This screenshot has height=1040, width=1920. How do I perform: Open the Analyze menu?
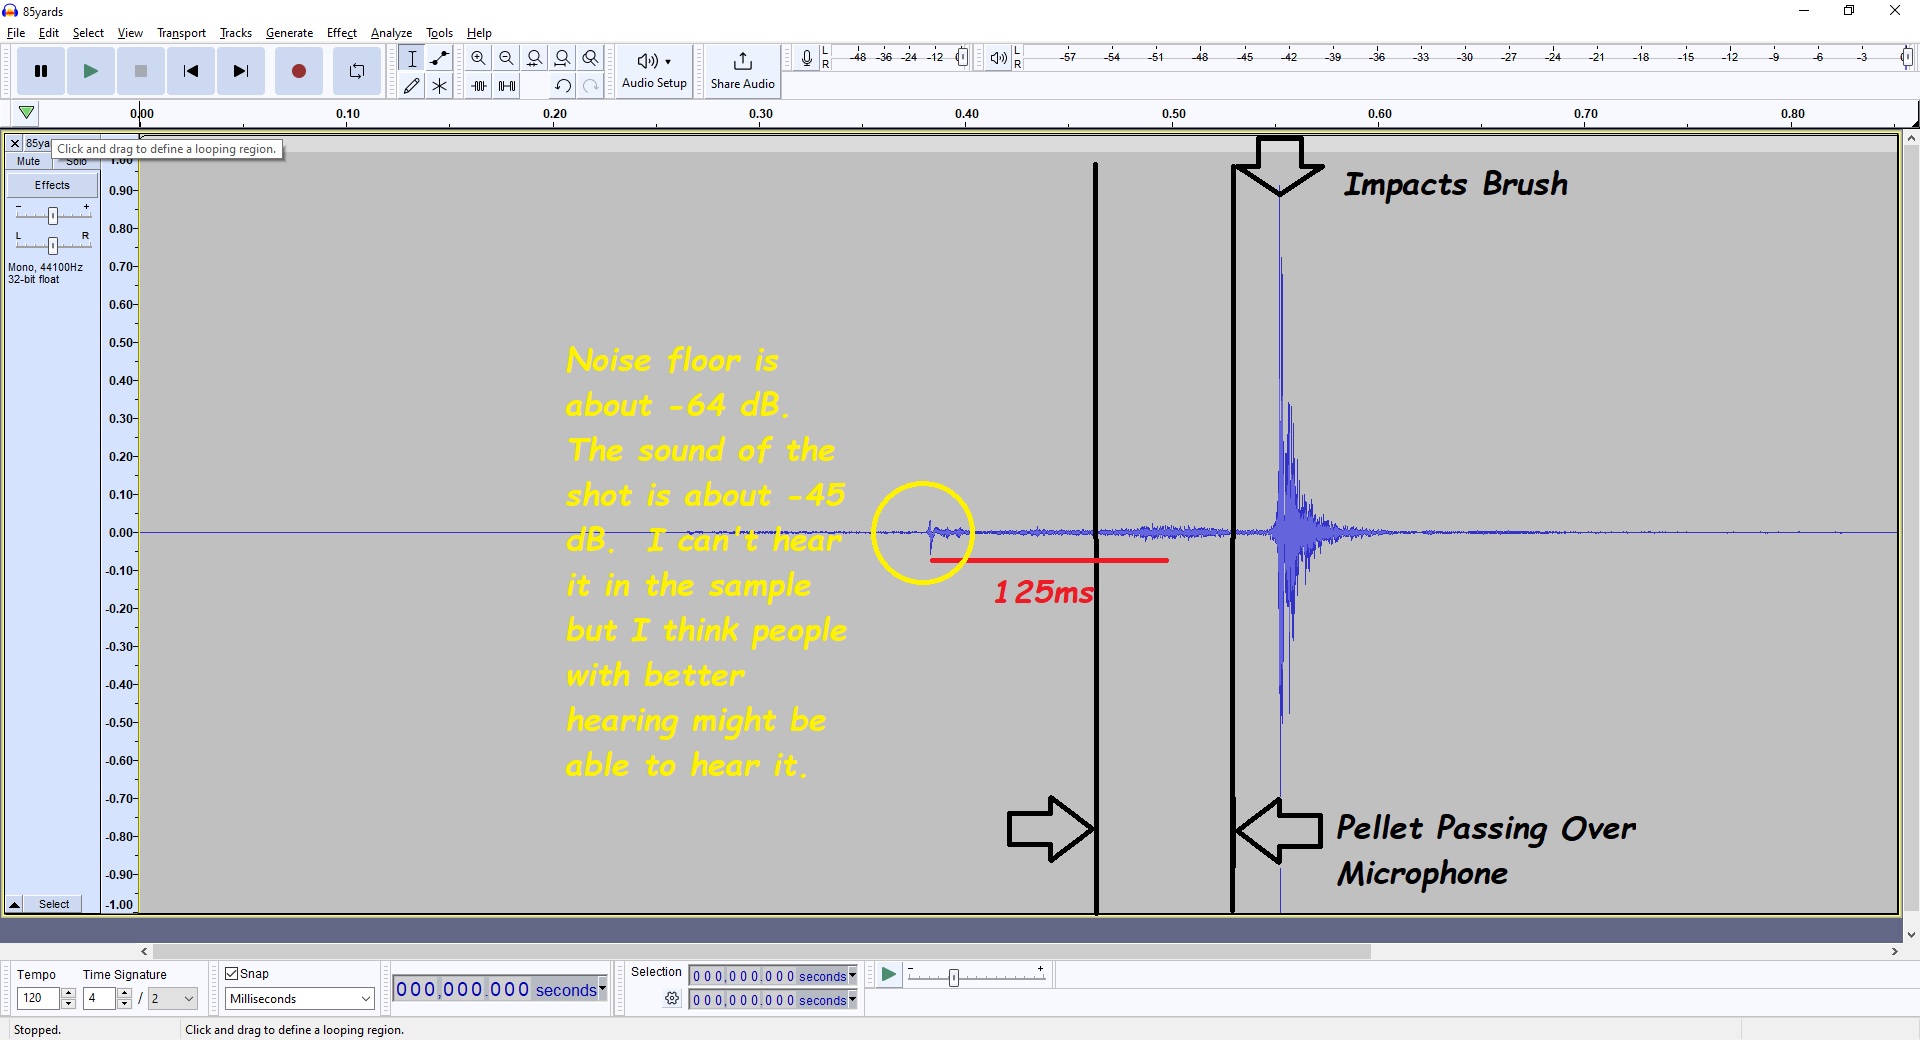(391, 33)
